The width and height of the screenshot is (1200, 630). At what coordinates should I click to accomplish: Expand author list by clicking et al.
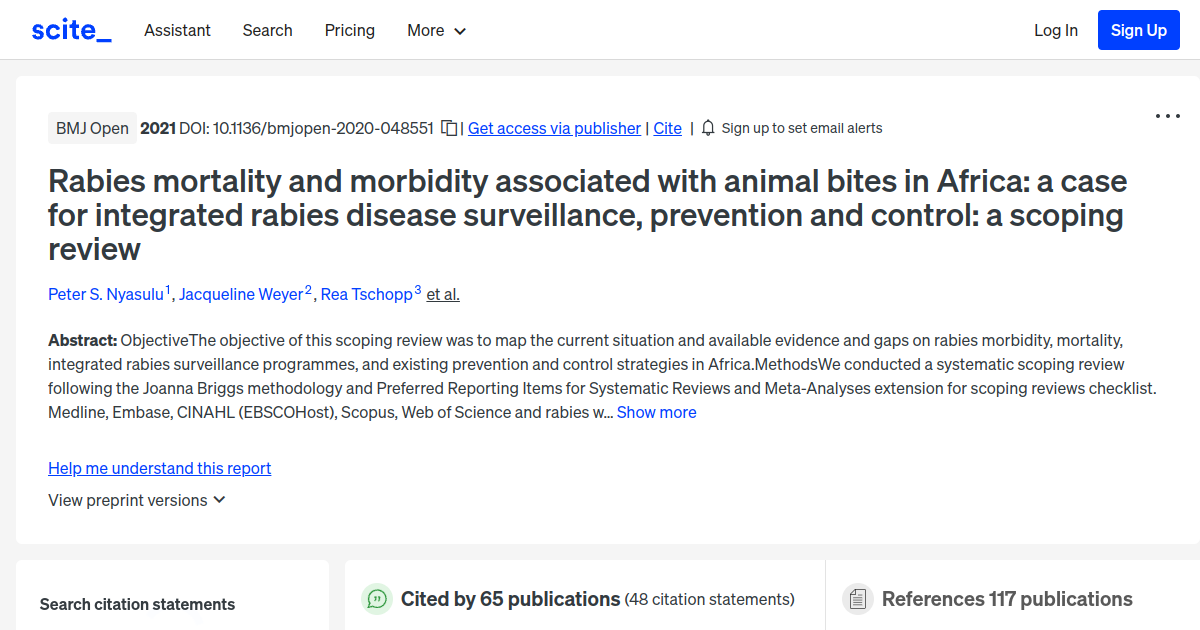tap(442, 294)
